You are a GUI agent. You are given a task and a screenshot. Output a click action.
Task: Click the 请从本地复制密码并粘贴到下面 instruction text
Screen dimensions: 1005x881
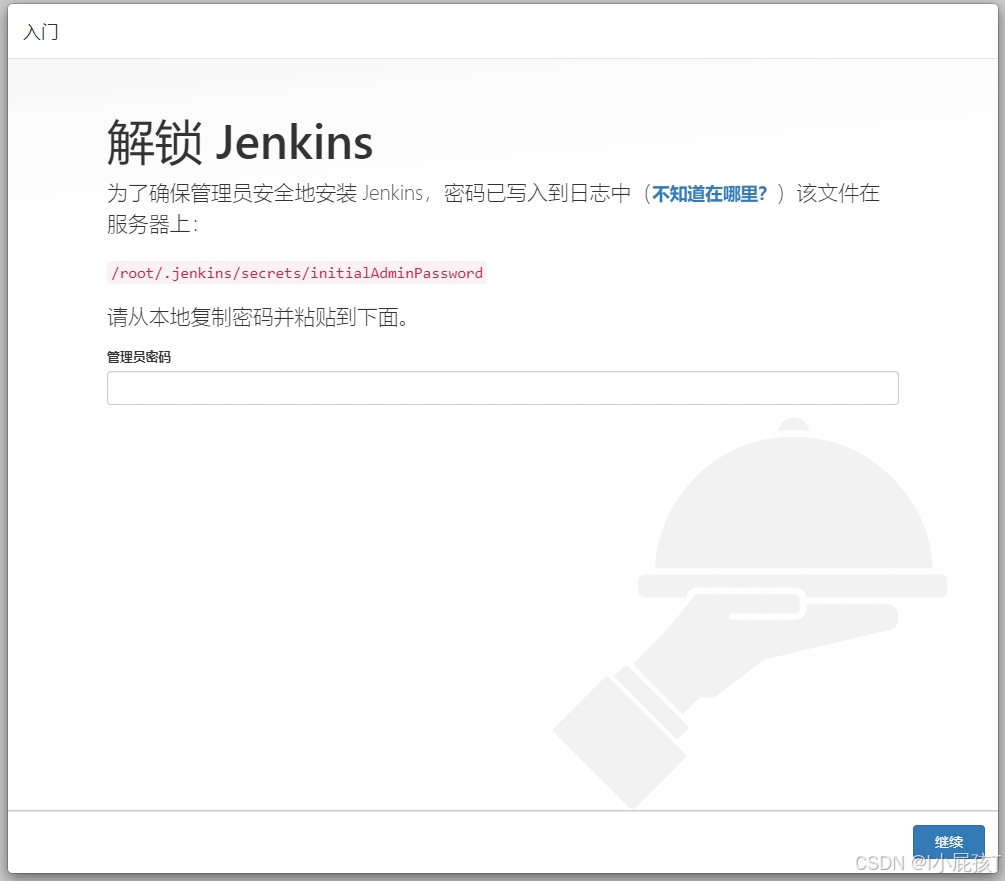pos(258,317)
